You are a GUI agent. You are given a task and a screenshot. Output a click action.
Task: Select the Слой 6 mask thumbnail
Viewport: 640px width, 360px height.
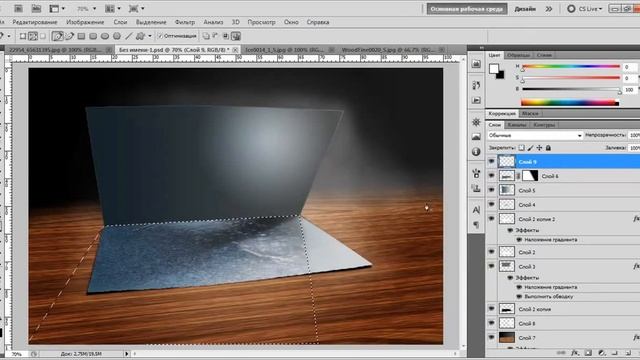[530, 176]
